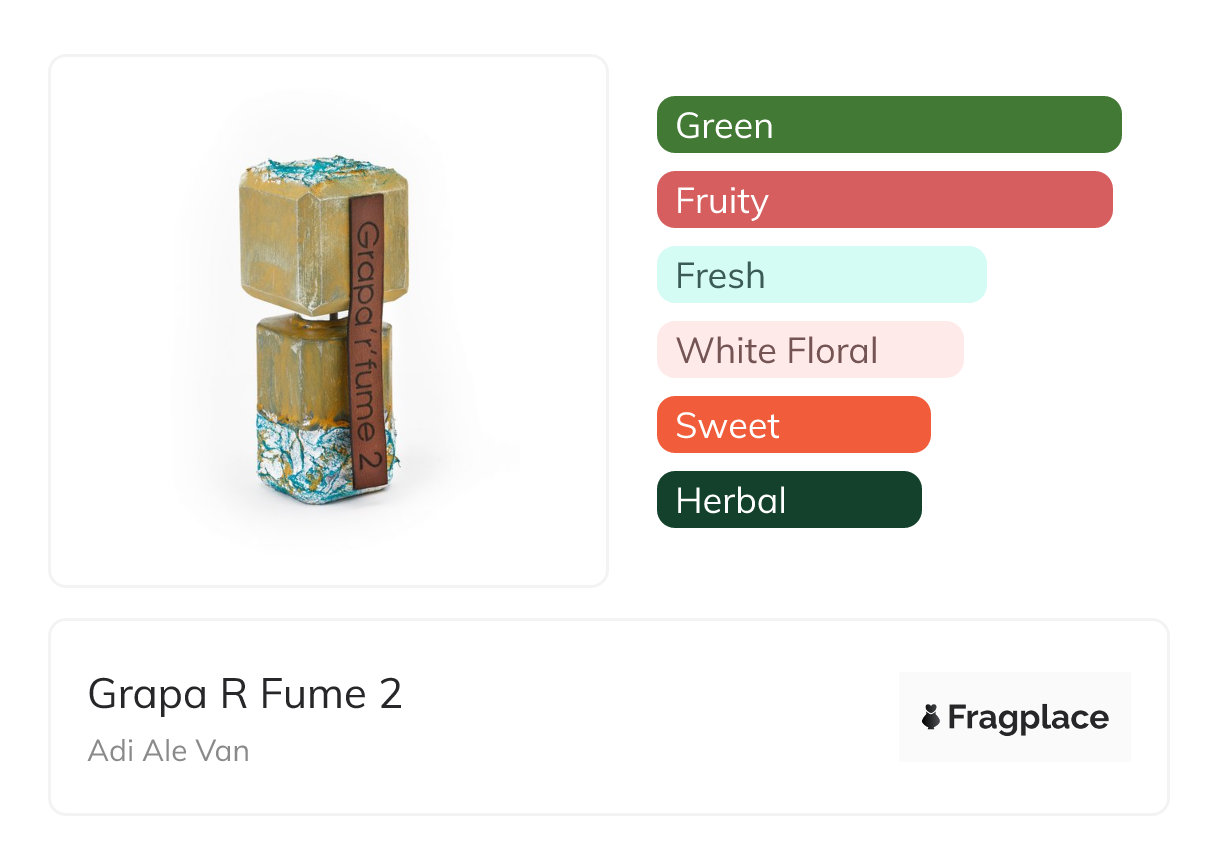The height and width of the screenshot is (864, 1218).
Task: Select the Fruity accord bar
Action: (x=884, y=200)
